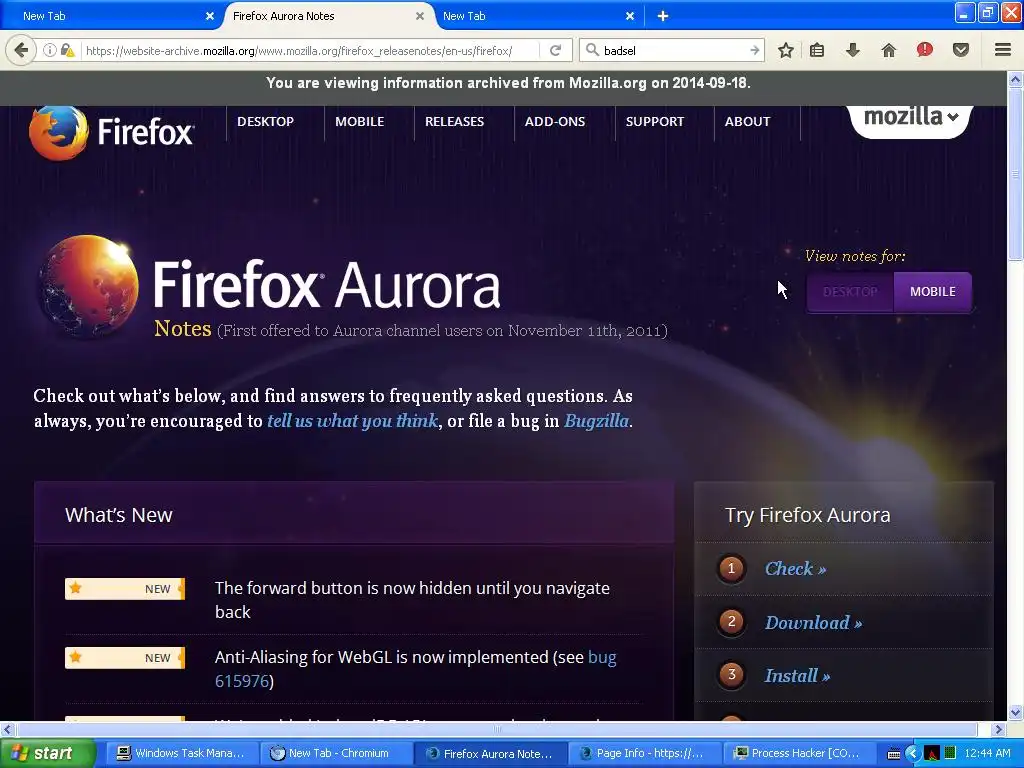This screenshot has height=768, width=1024.
Task: Toggle notes view to DESKTOP
Action: point(850,292)
